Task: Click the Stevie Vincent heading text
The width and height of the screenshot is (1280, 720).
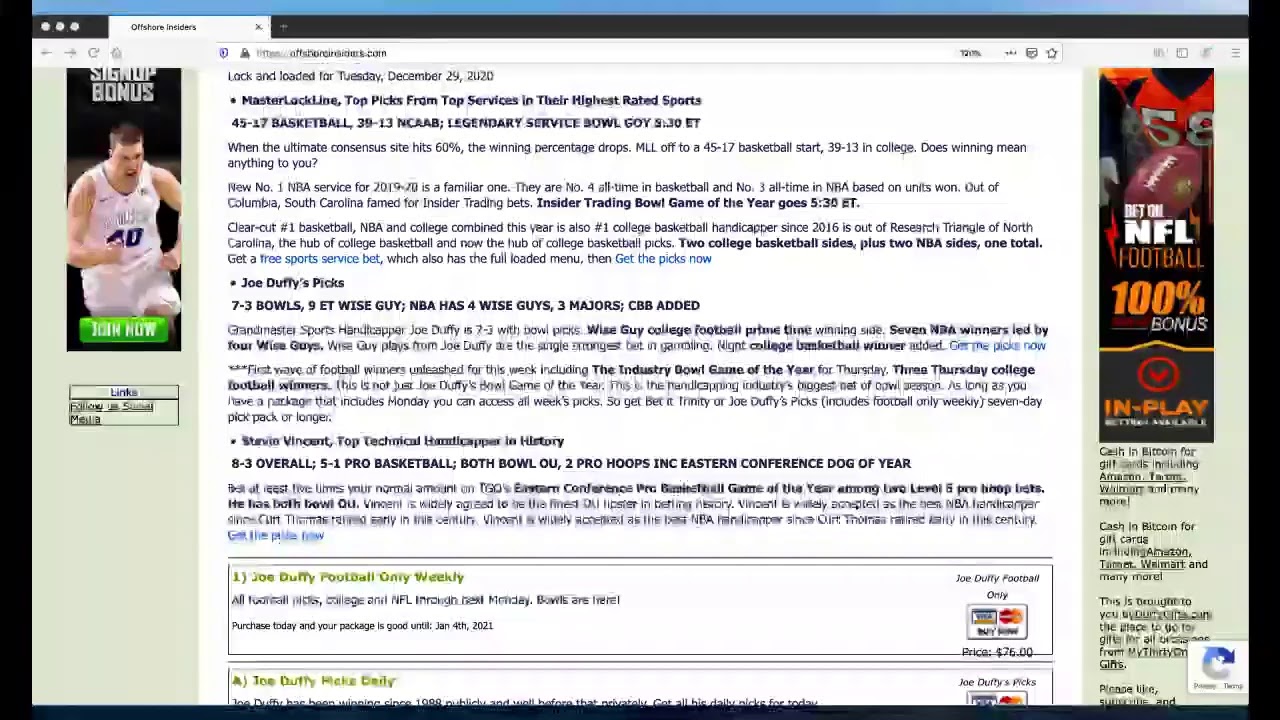Action: (402, 441)
